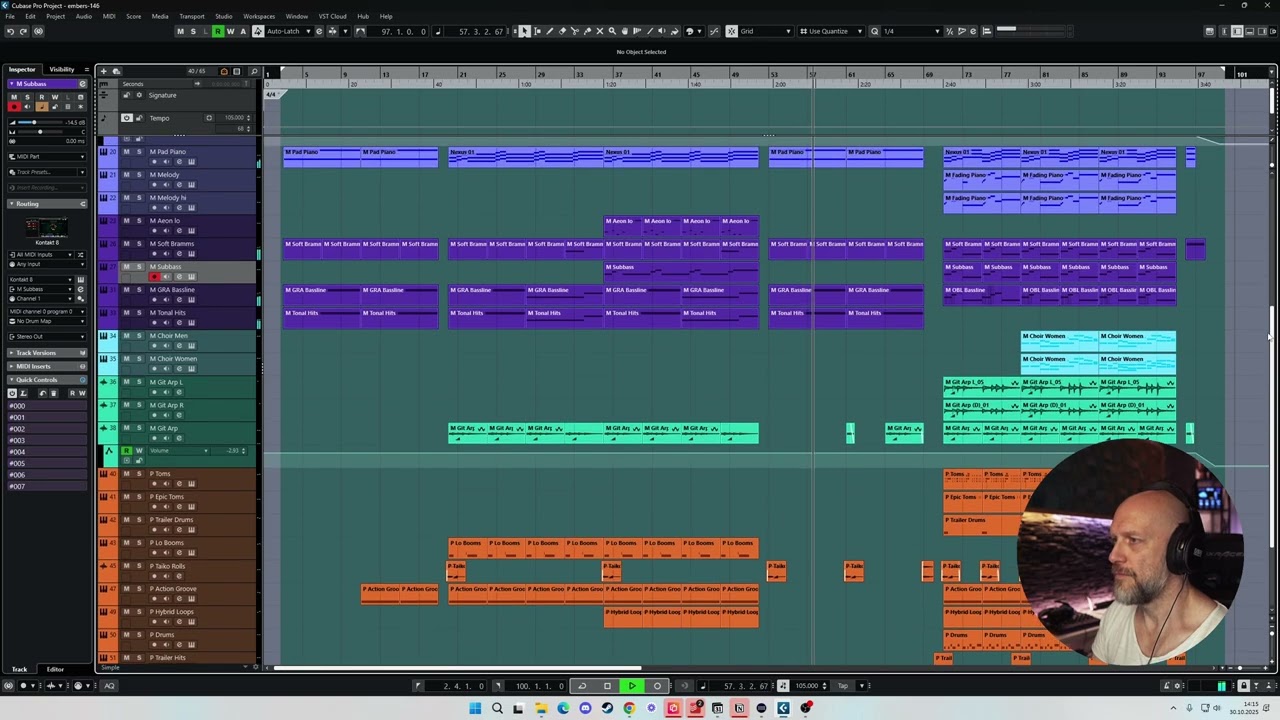Open the VST Cloud menu
The height and width of the screenshot is (720, 1280).
(x=333, y=16)
